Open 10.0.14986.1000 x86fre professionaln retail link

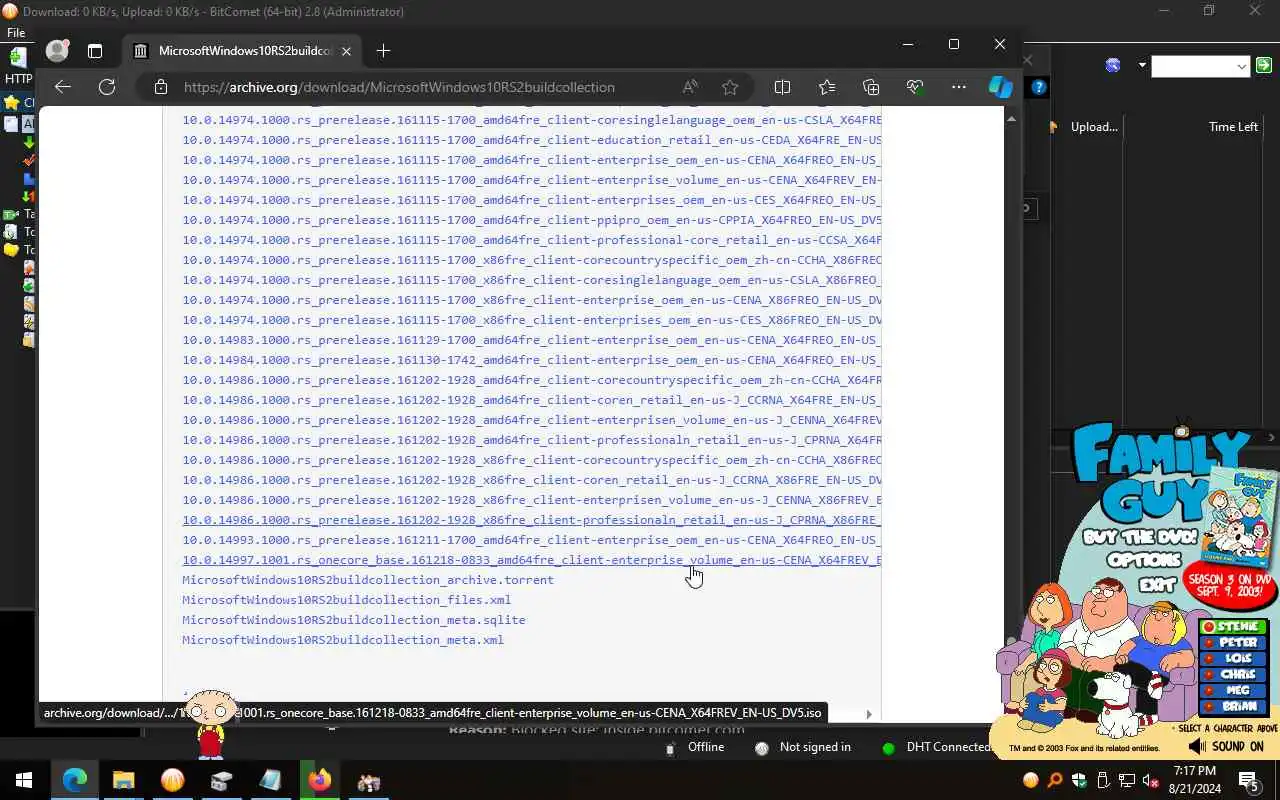[x=531, y=520]
